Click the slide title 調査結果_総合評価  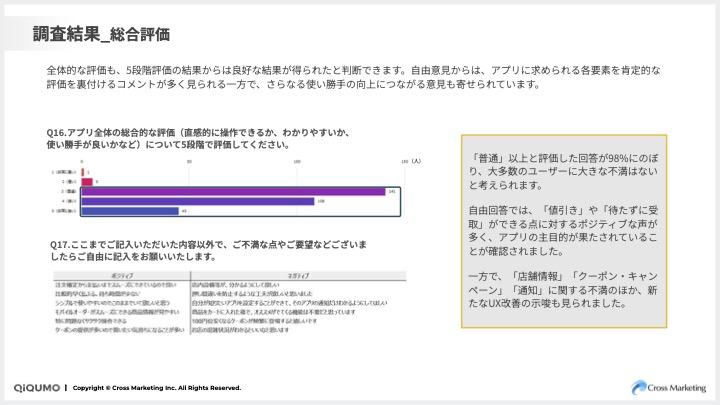tap(101, 34)
